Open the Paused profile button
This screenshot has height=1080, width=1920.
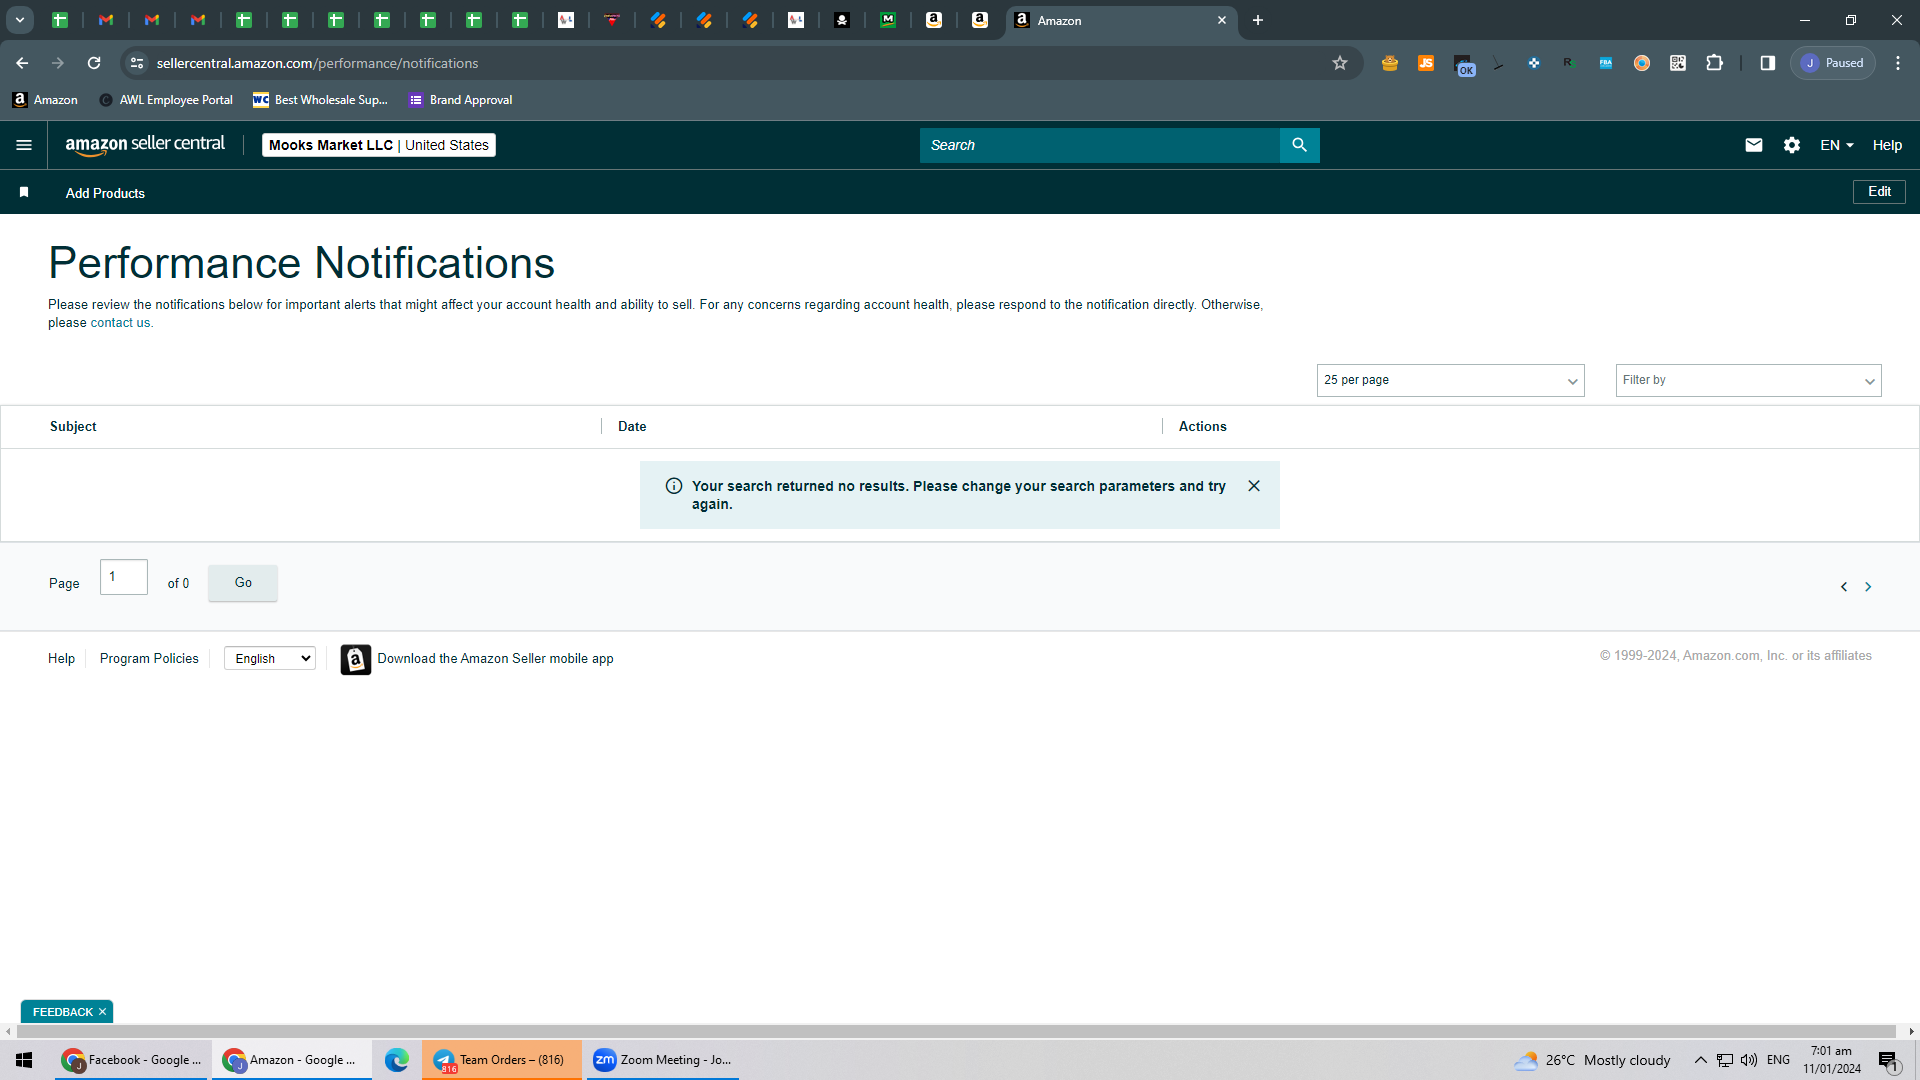[x=1832, y=63]
